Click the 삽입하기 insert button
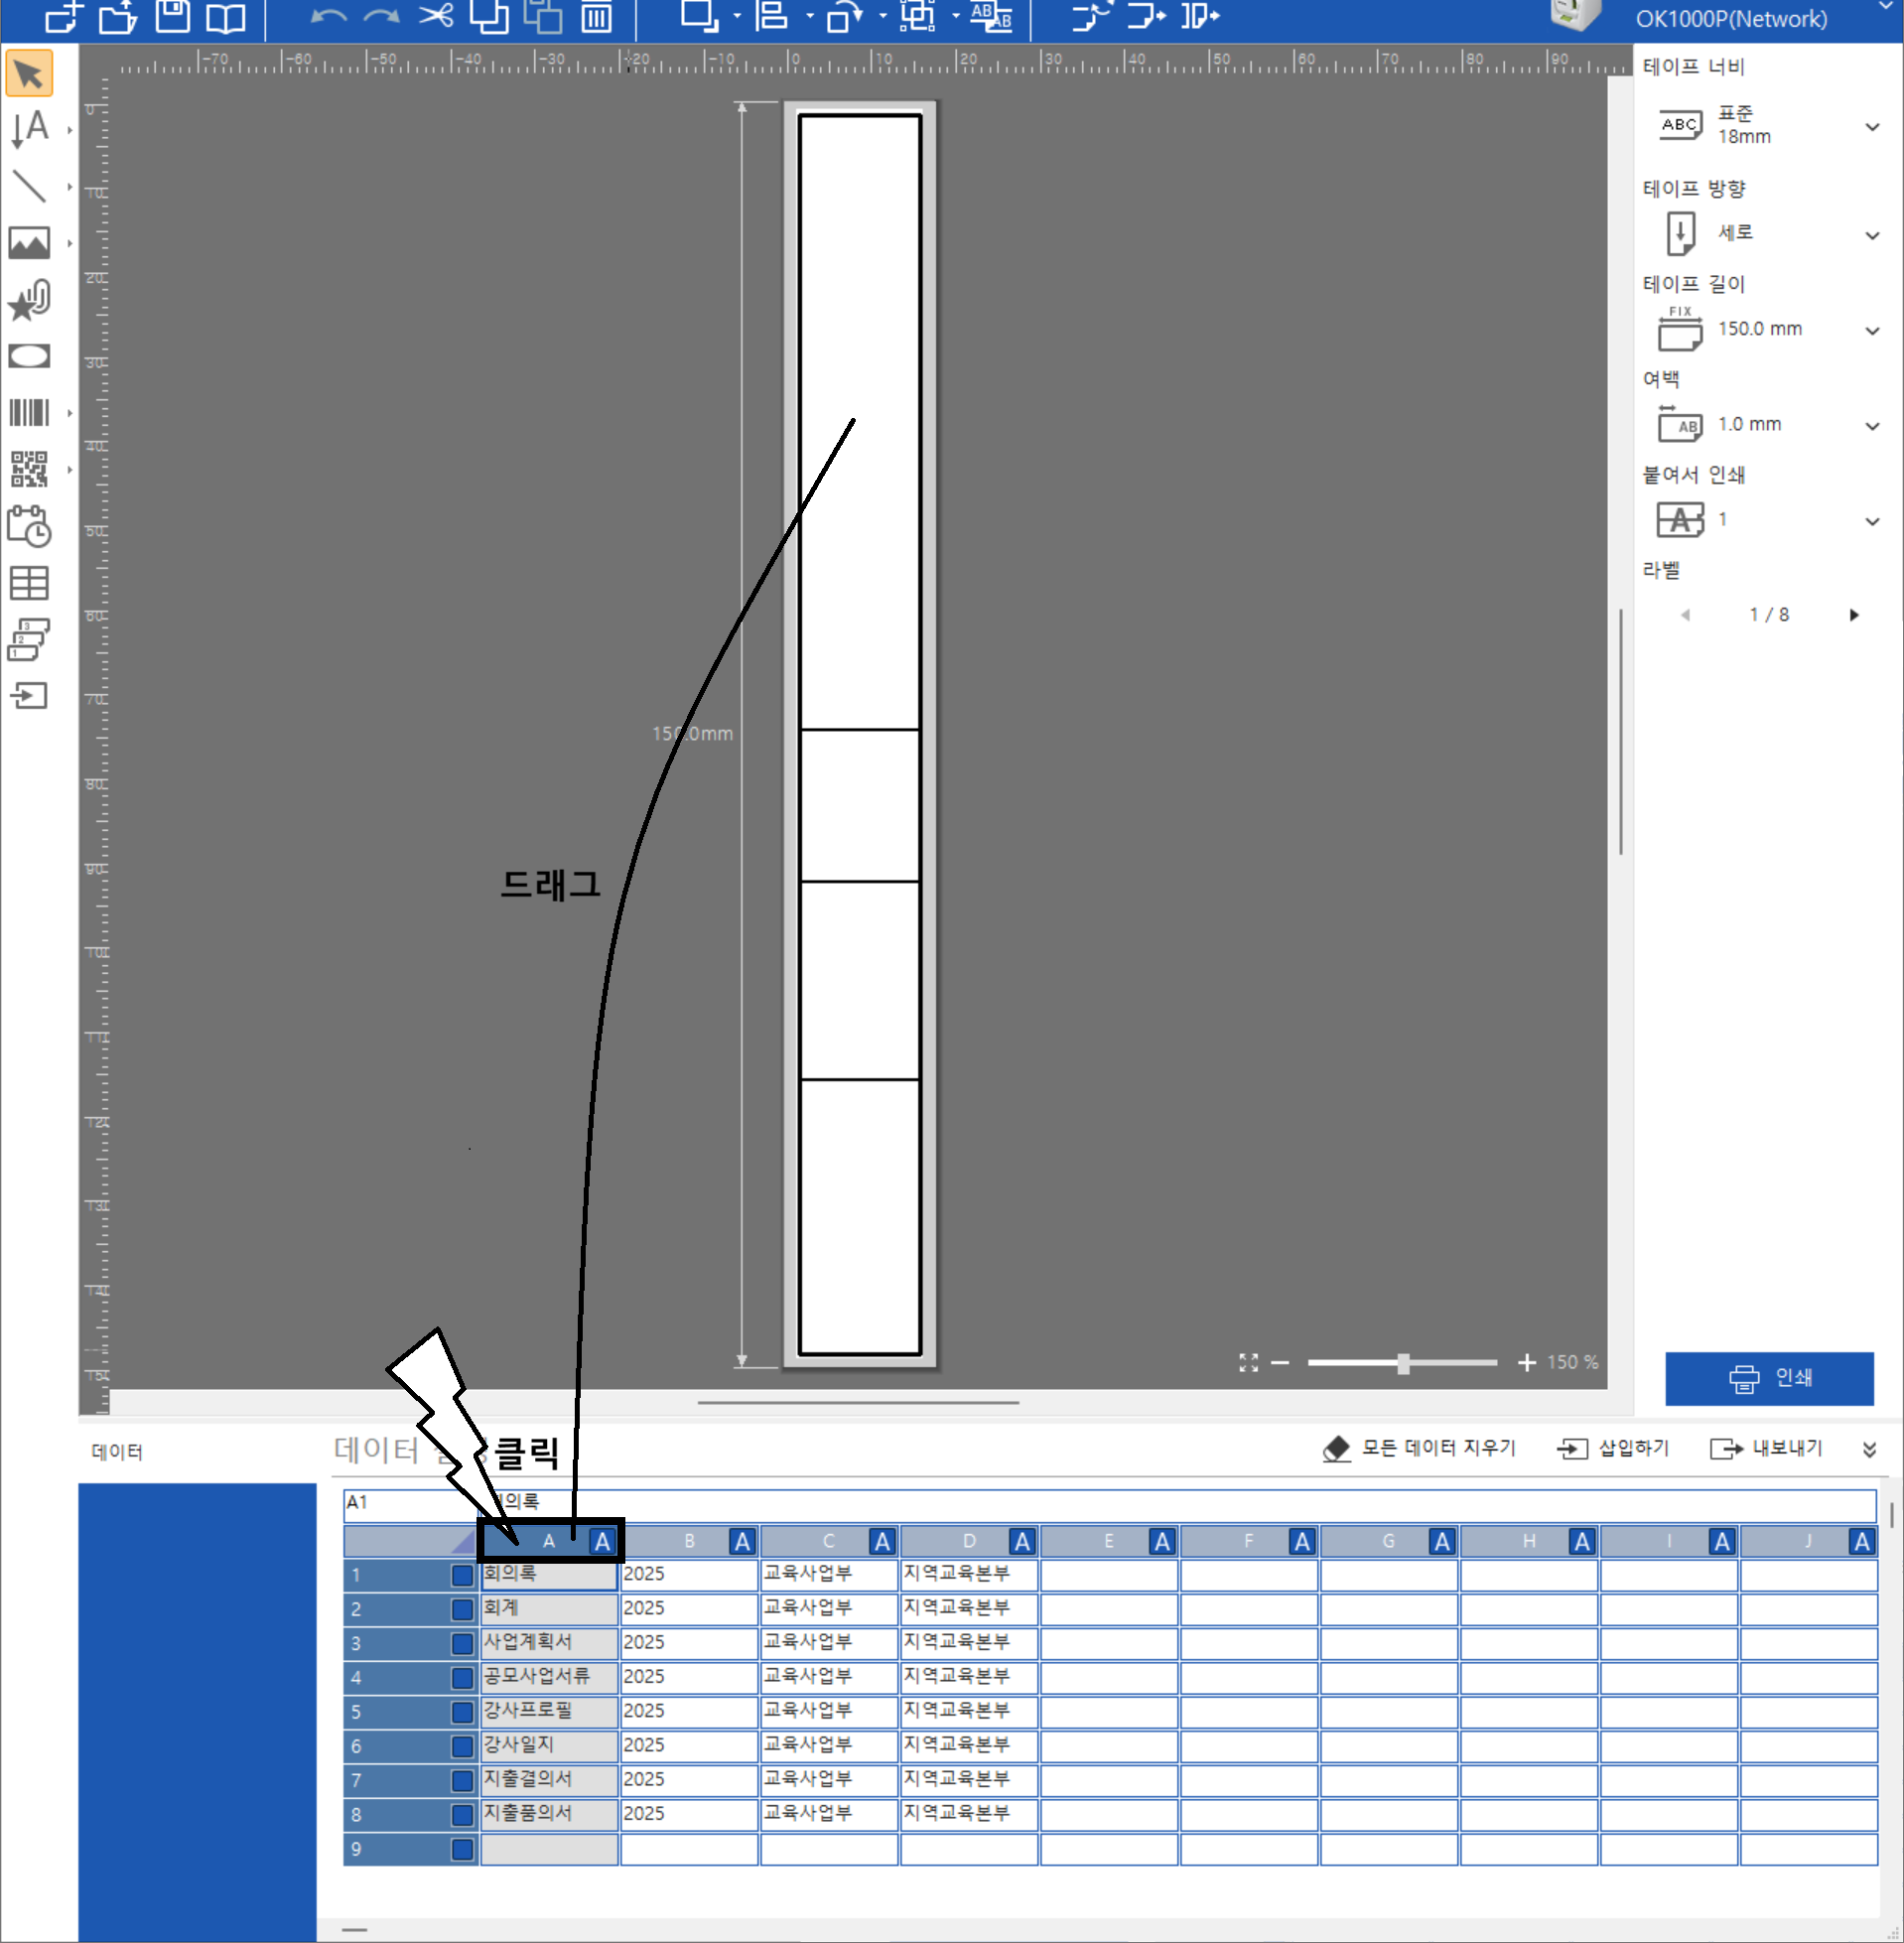Image resolution: width=1904 pixels, height=1943 pixels. click(x=1613, y=1448)
